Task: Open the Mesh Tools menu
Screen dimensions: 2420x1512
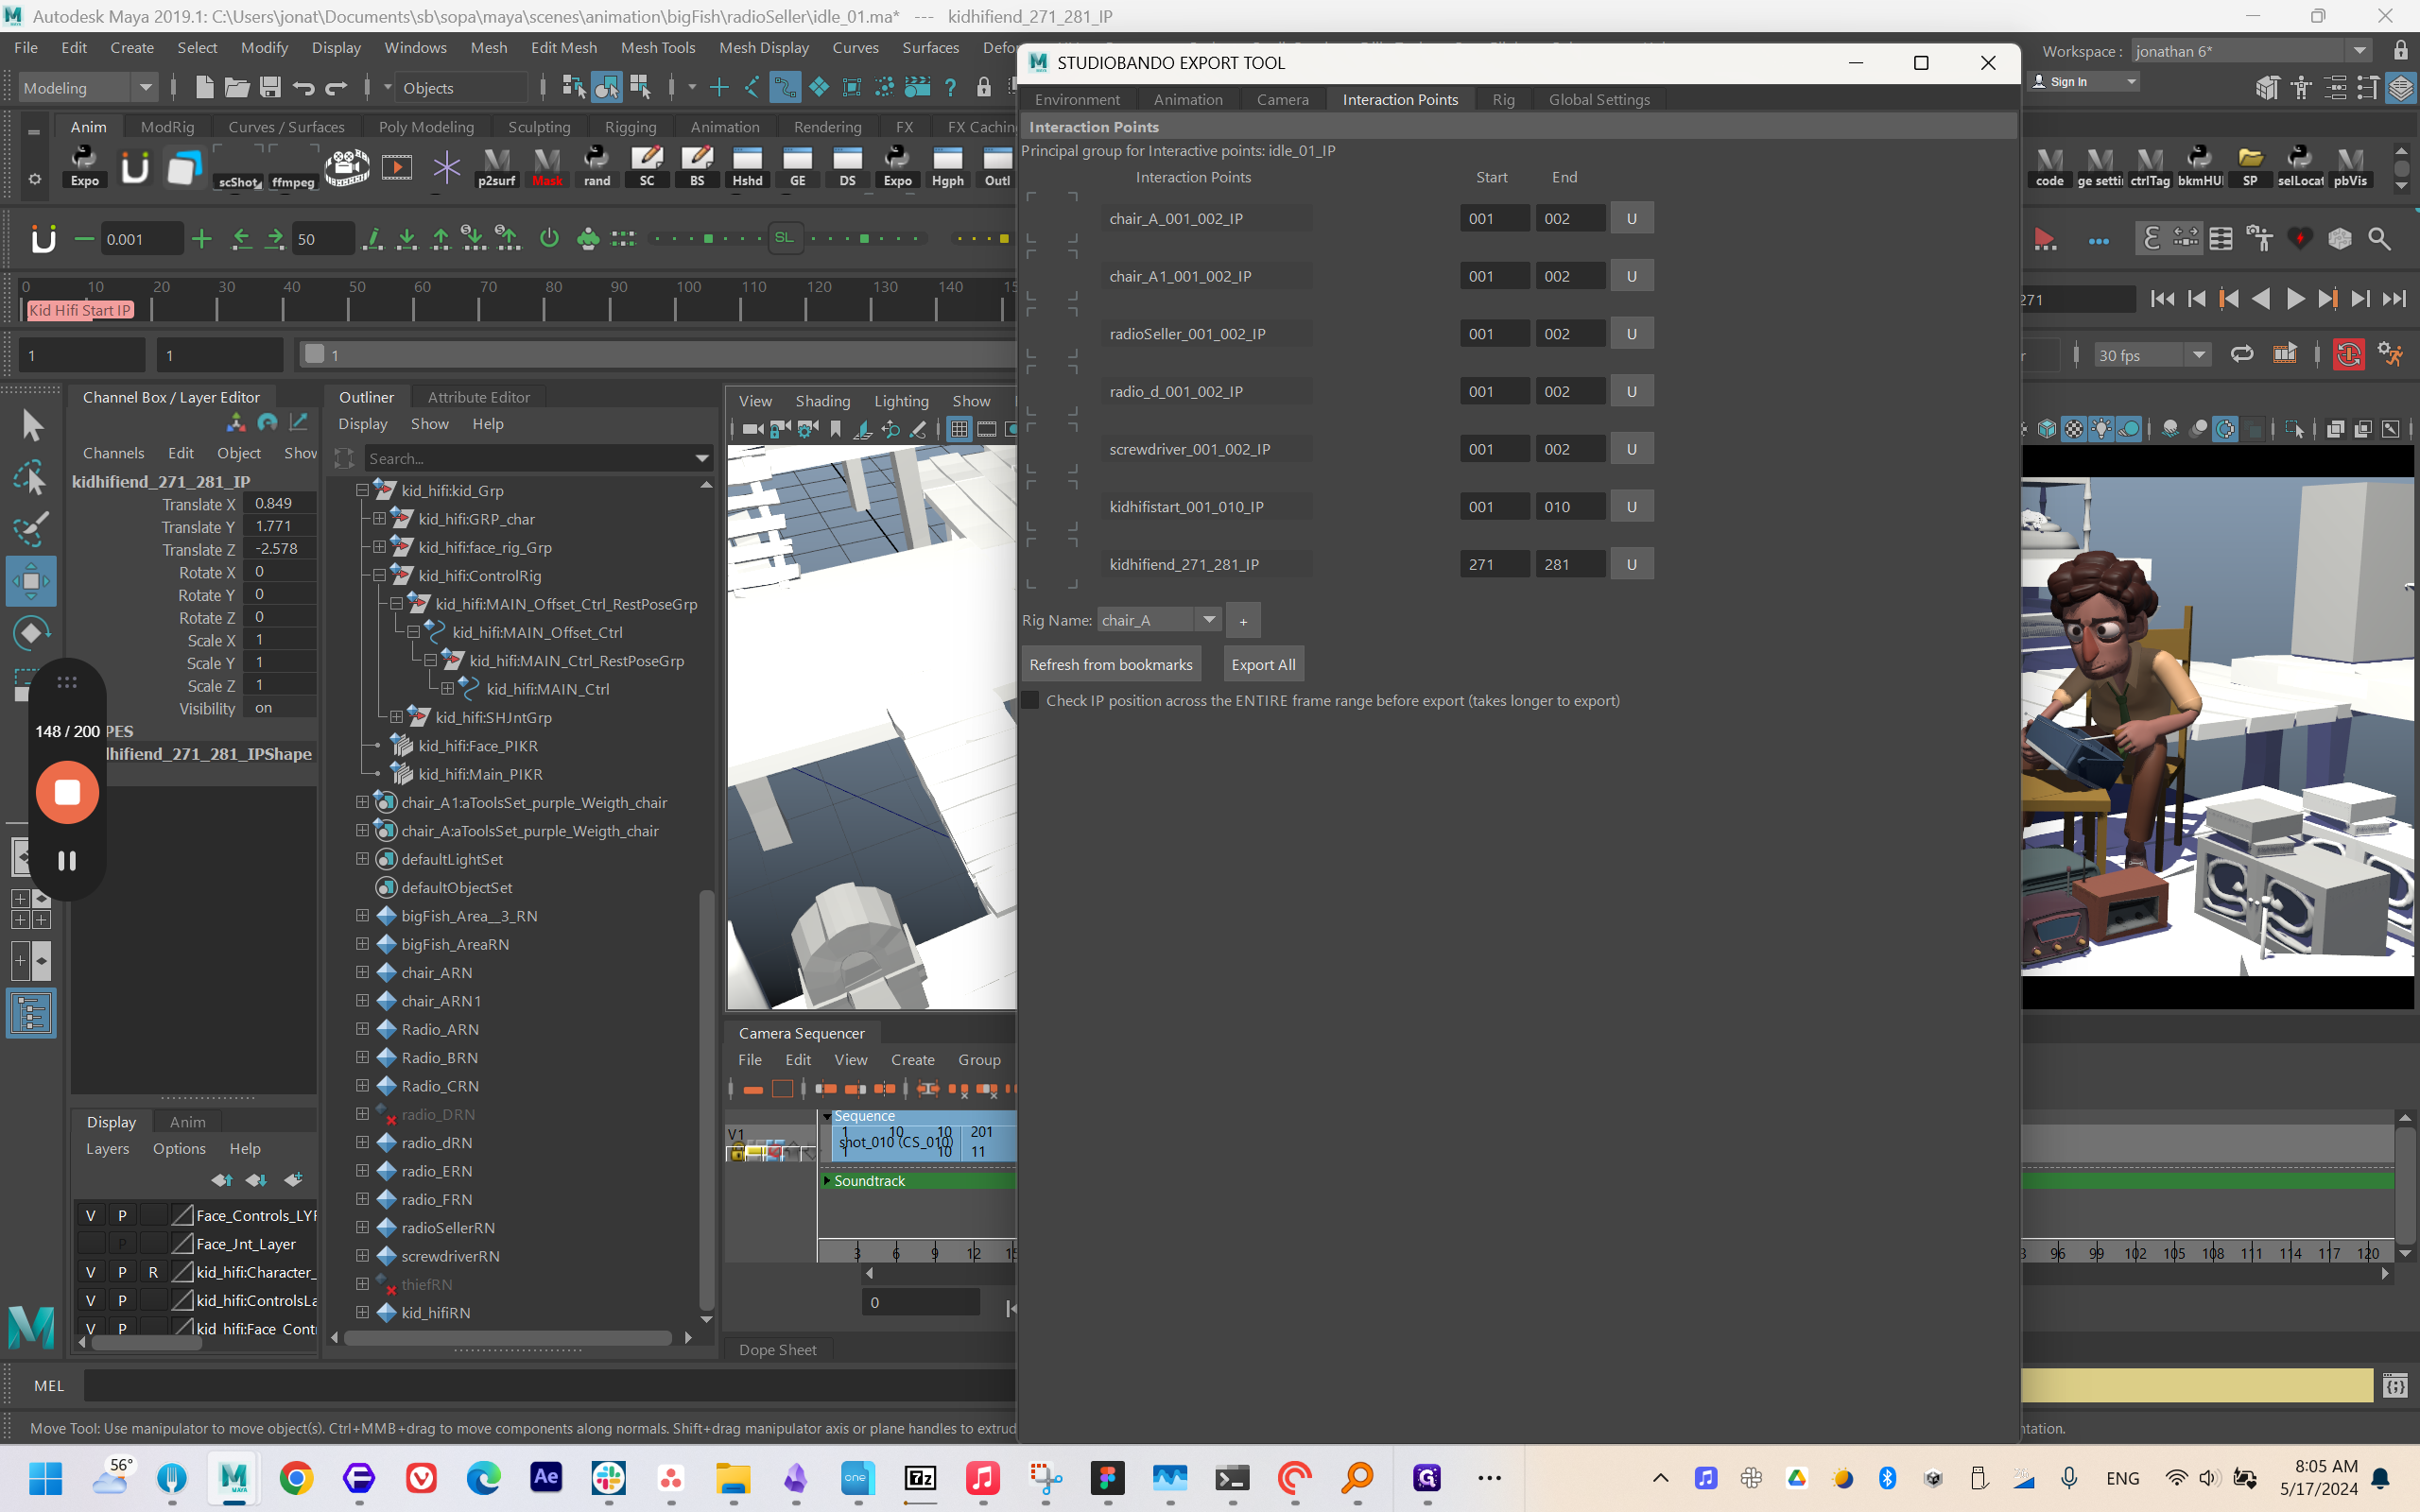Action: (x=657, y=47)
